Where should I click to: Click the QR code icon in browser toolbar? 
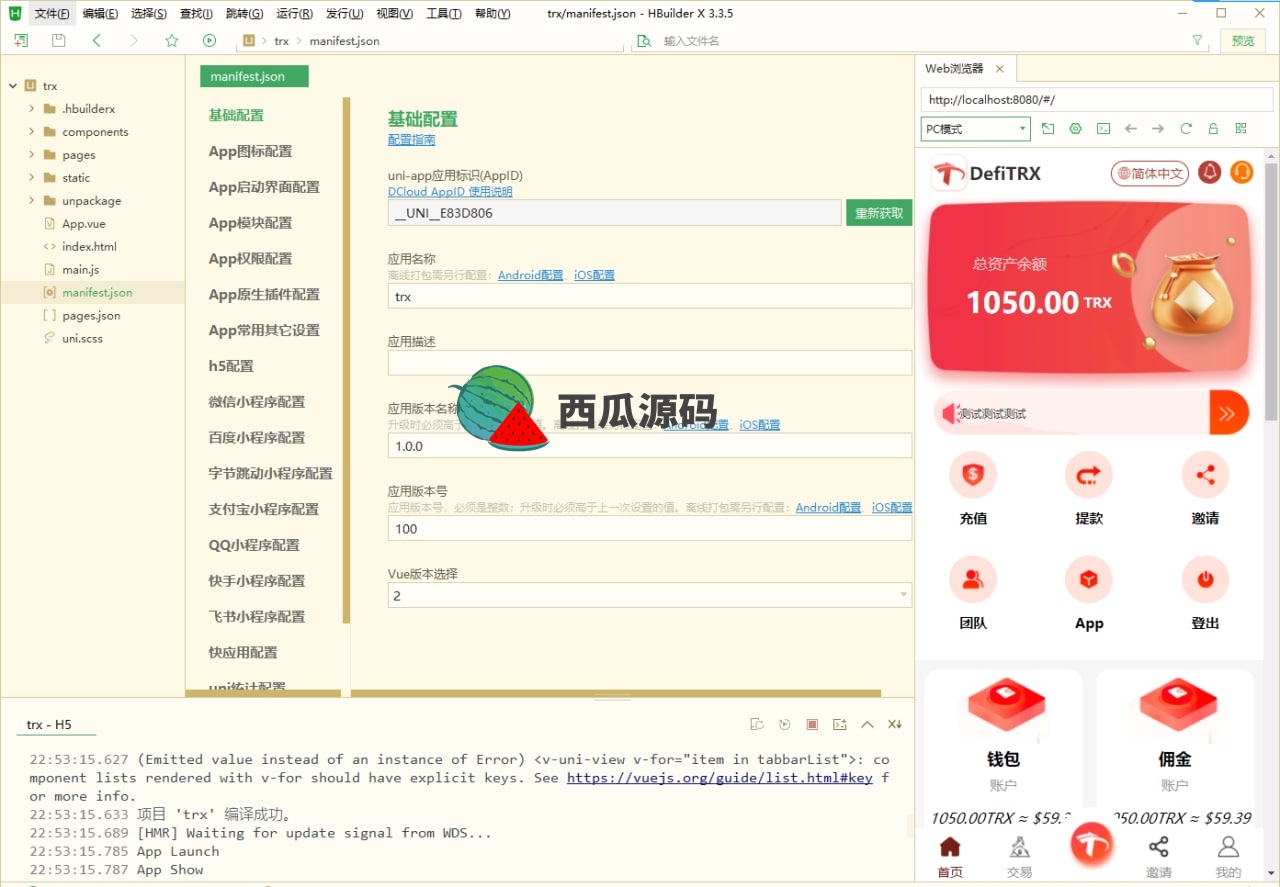[1241, 129]
